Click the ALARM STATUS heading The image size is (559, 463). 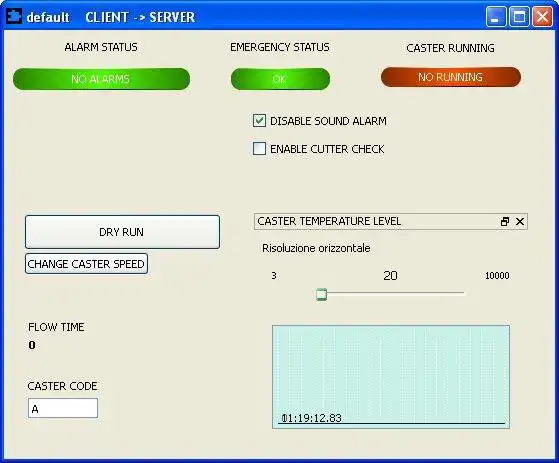[x=101, y=47]
